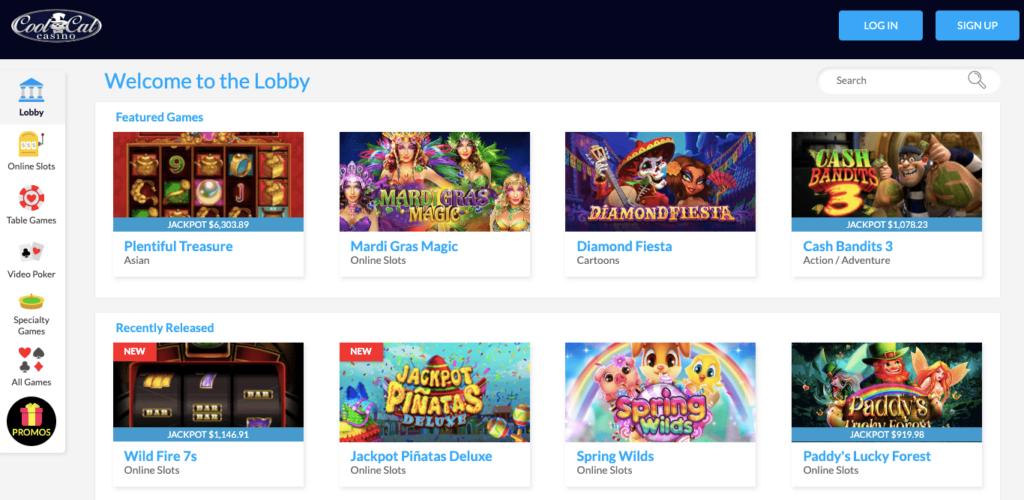Select the Online Slots slot machine icon
The height and width of the screenshot is (500, 1024).
[31, 144]
